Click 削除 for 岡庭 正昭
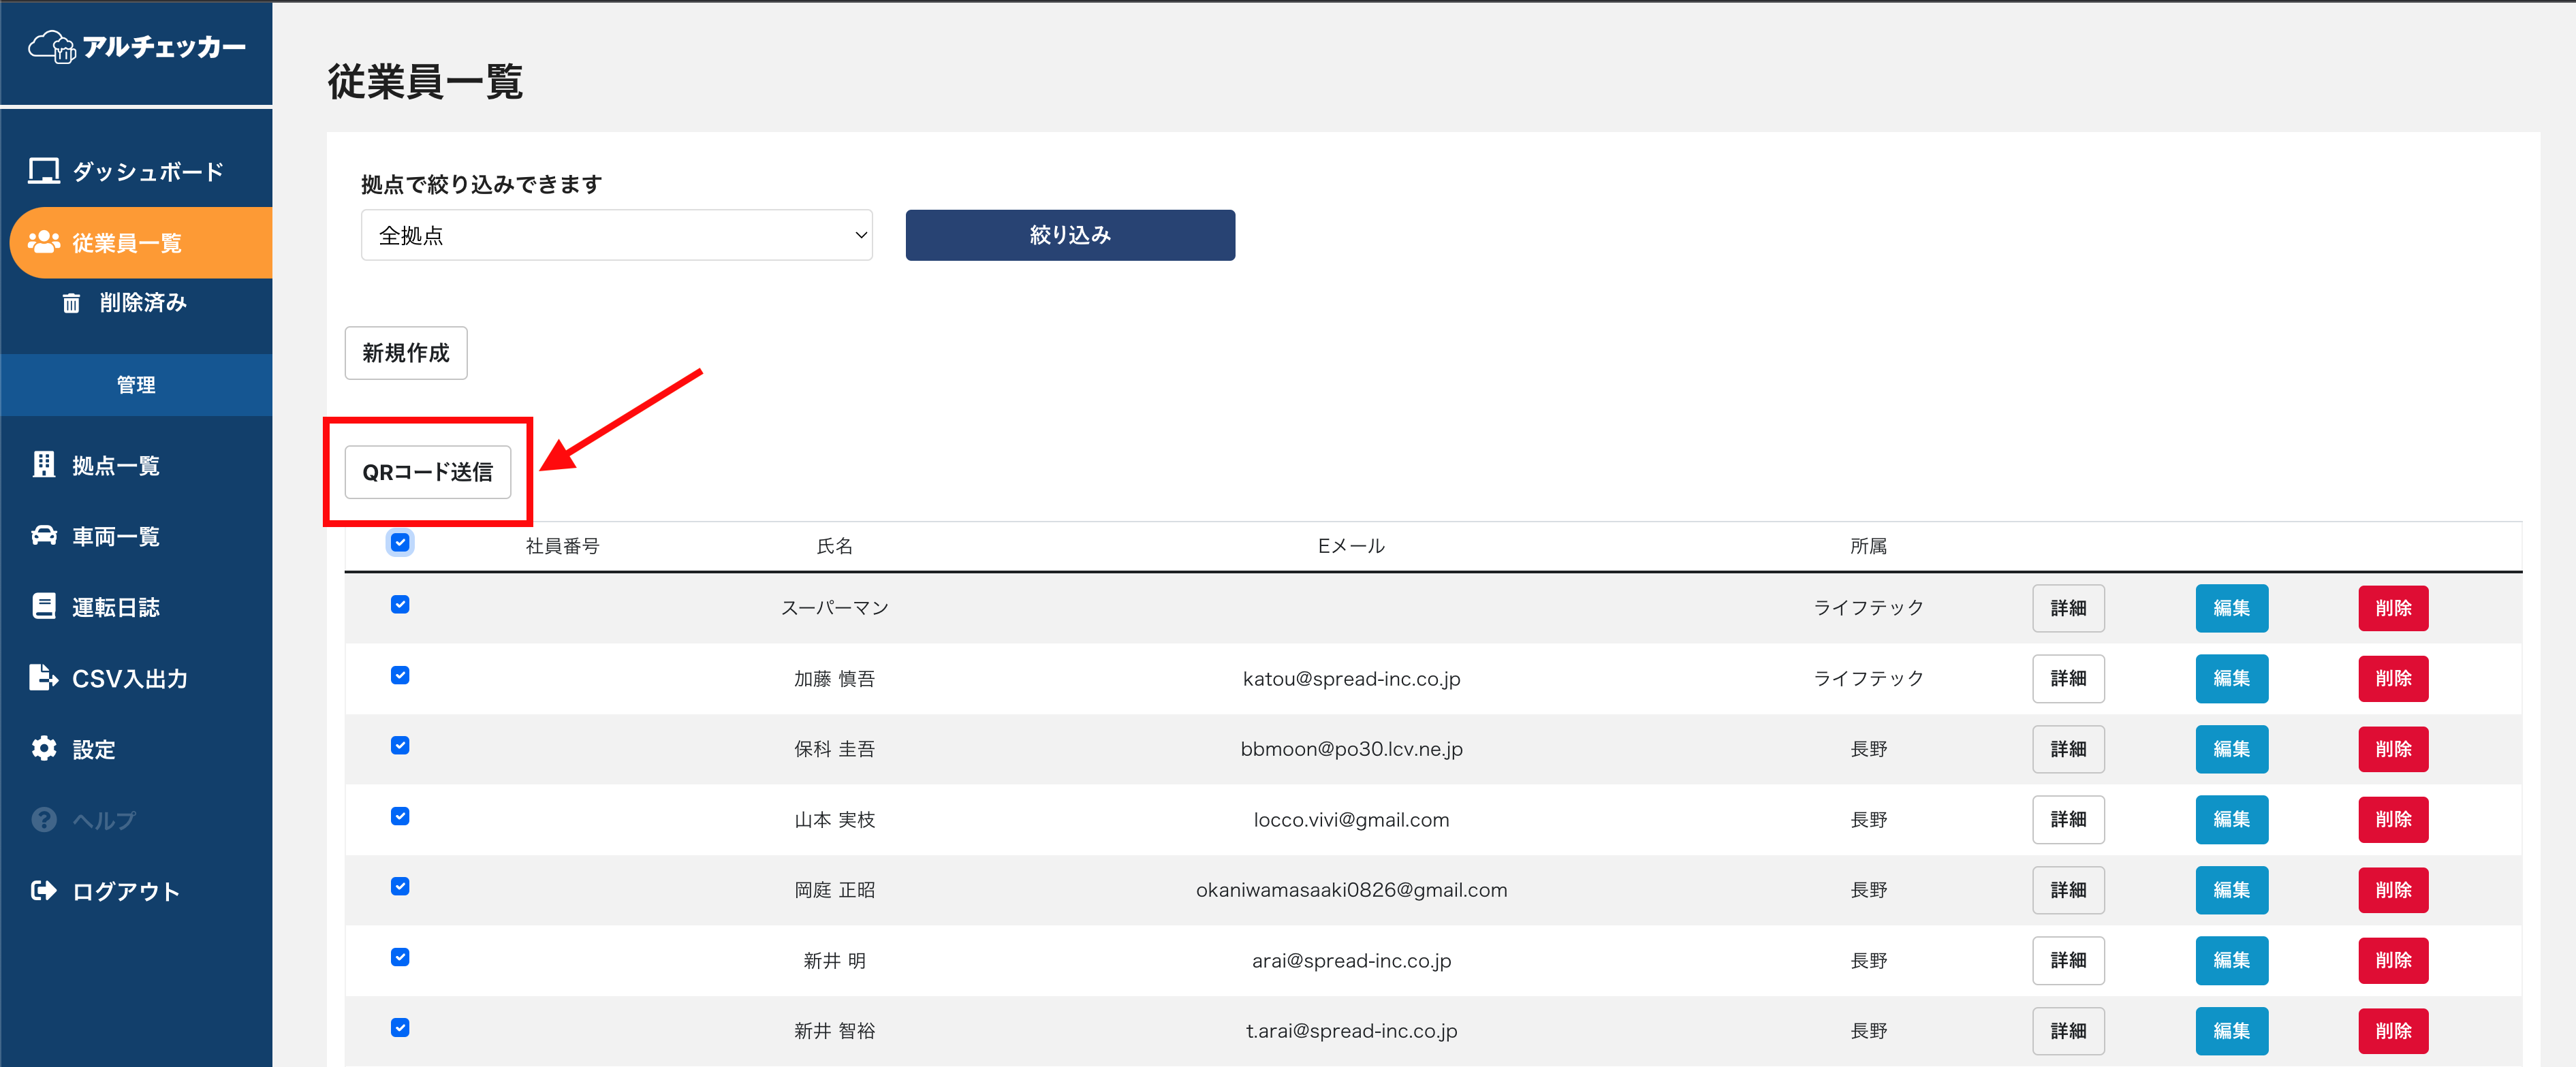Screen dimensions: 2576x1067 [2393, 890]
